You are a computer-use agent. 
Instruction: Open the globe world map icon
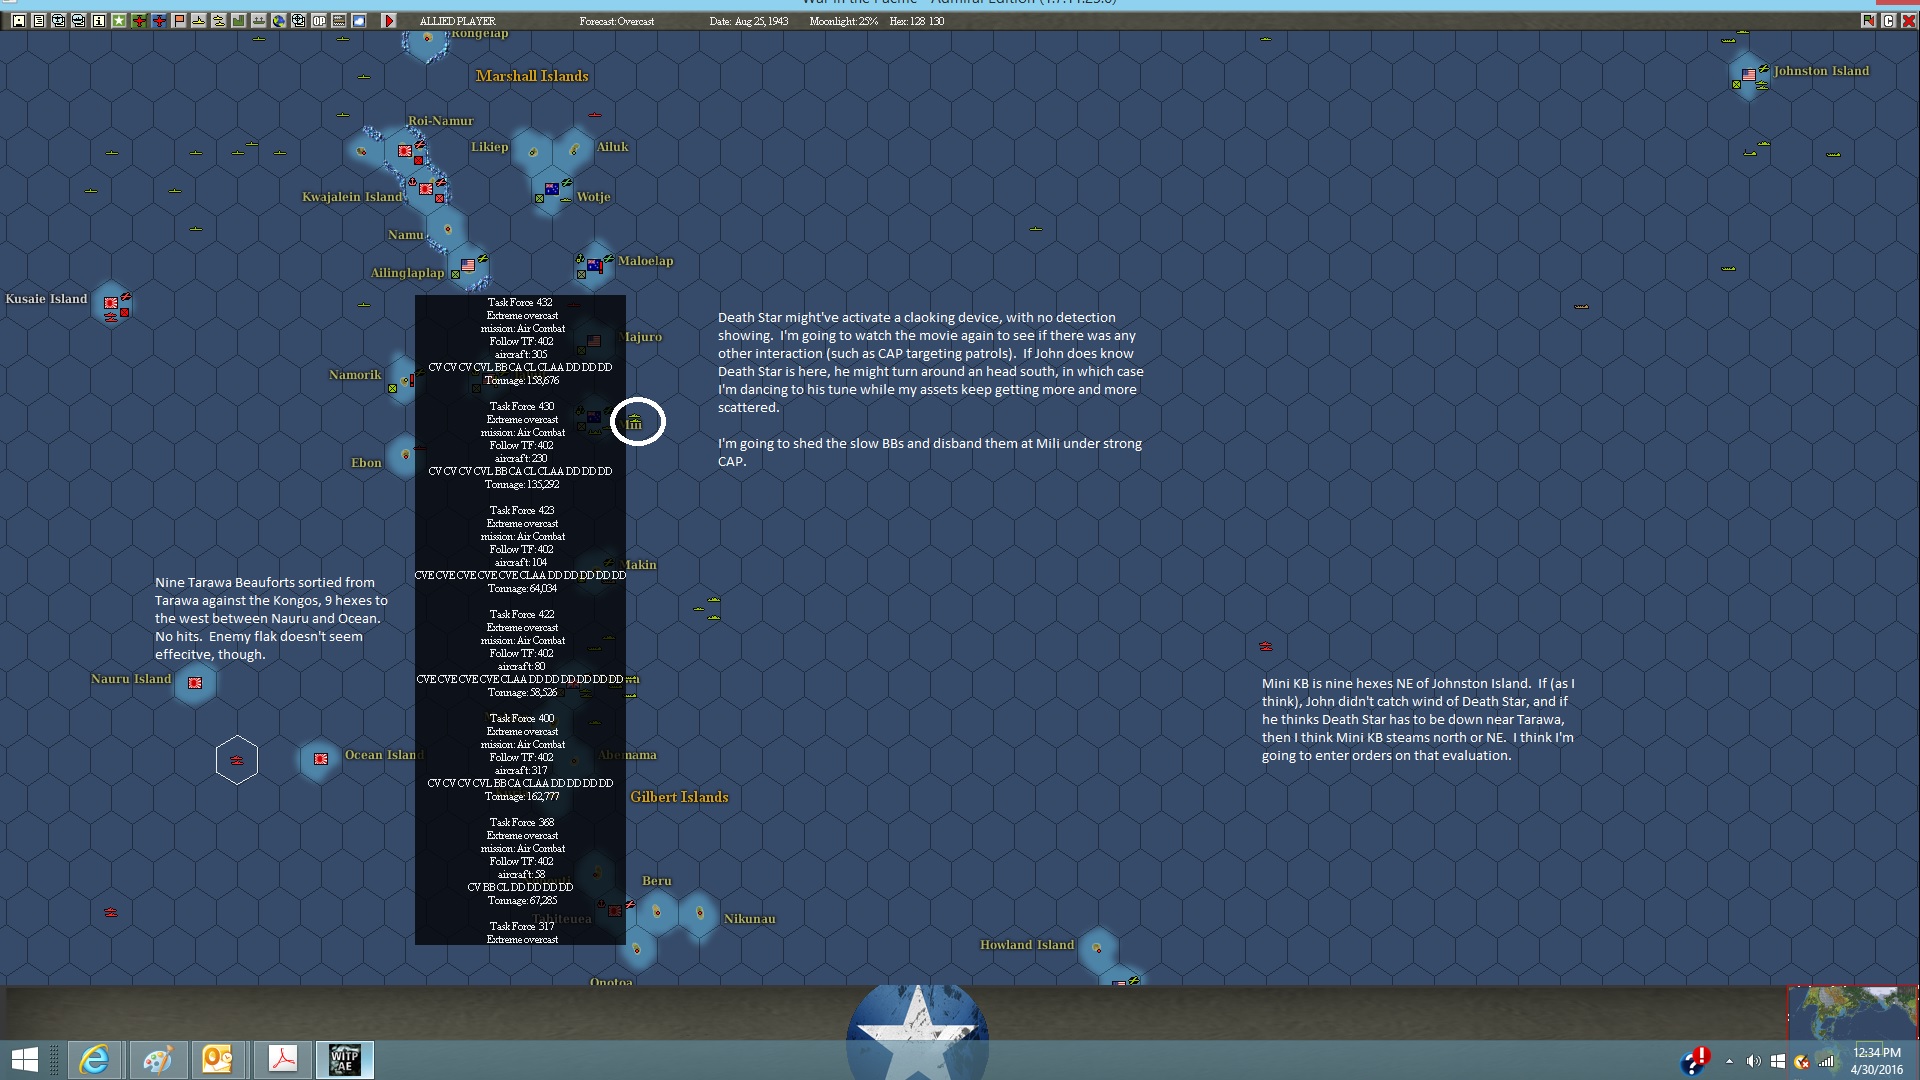click(279, 20)
